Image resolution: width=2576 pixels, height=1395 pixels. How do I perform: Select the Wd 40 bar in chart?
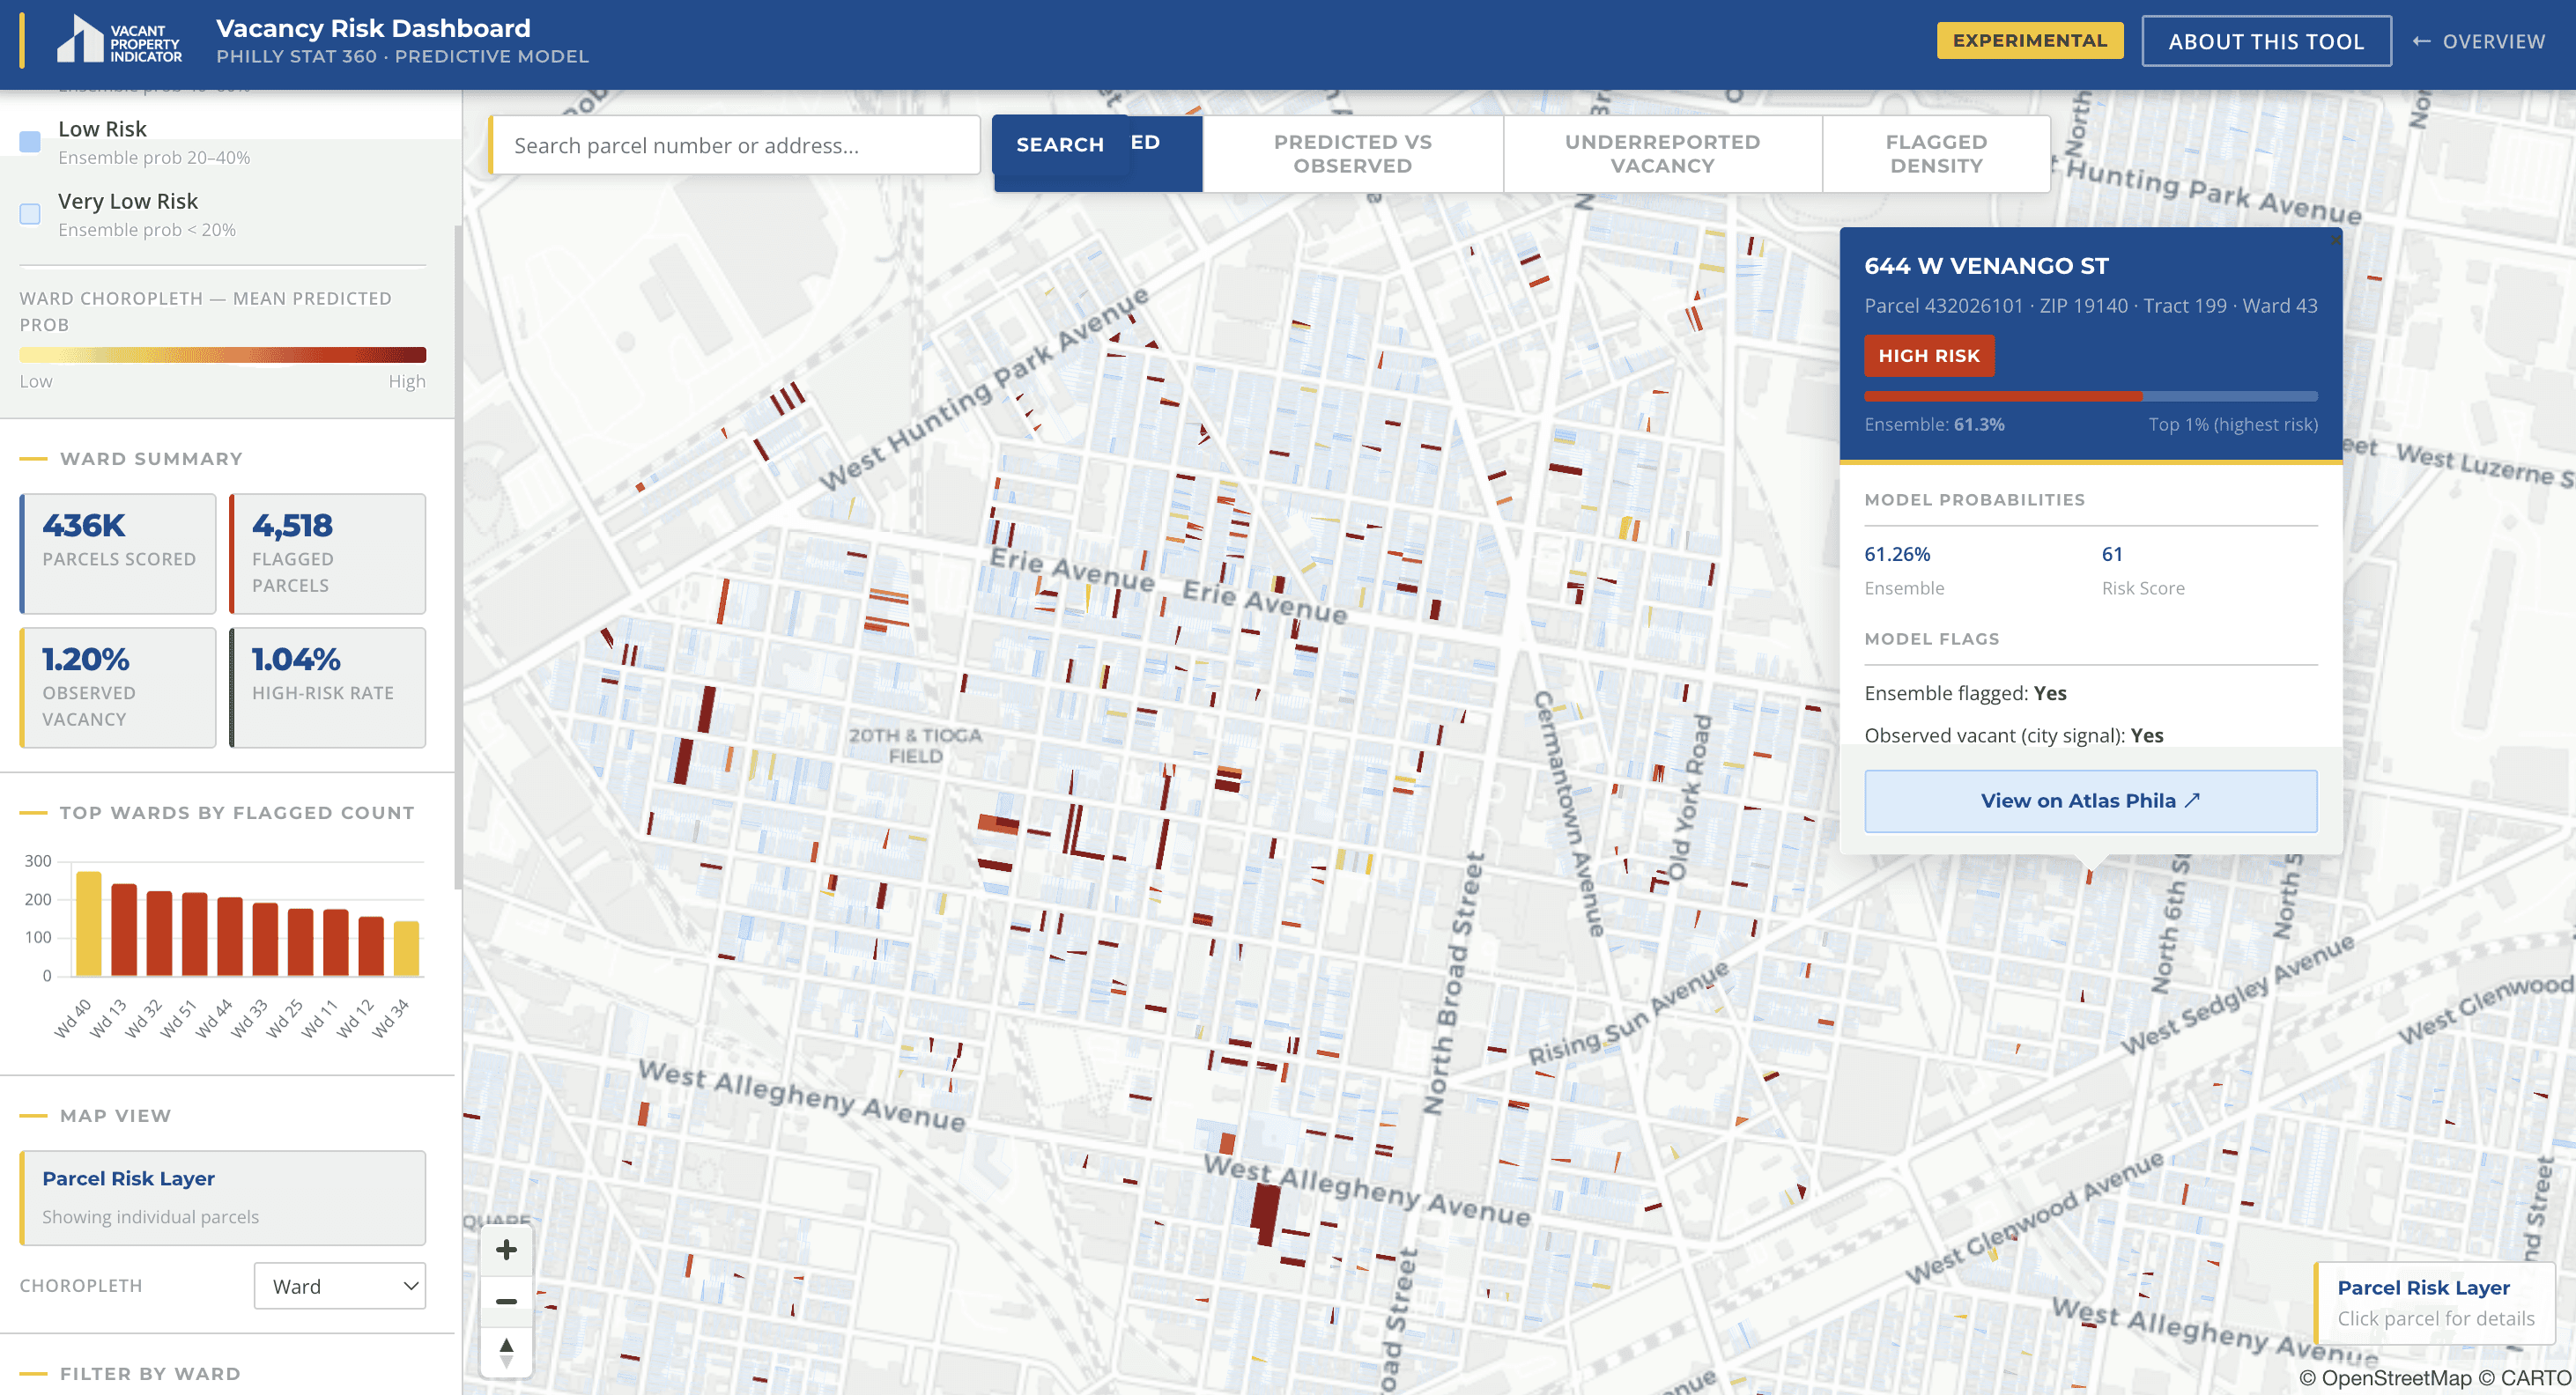point(89,923)
